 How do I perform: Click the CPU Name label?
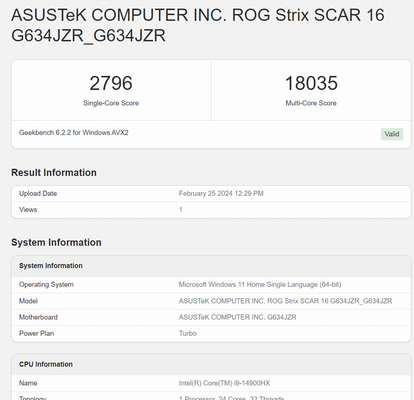pyautogui.click(x=28, y=383)
